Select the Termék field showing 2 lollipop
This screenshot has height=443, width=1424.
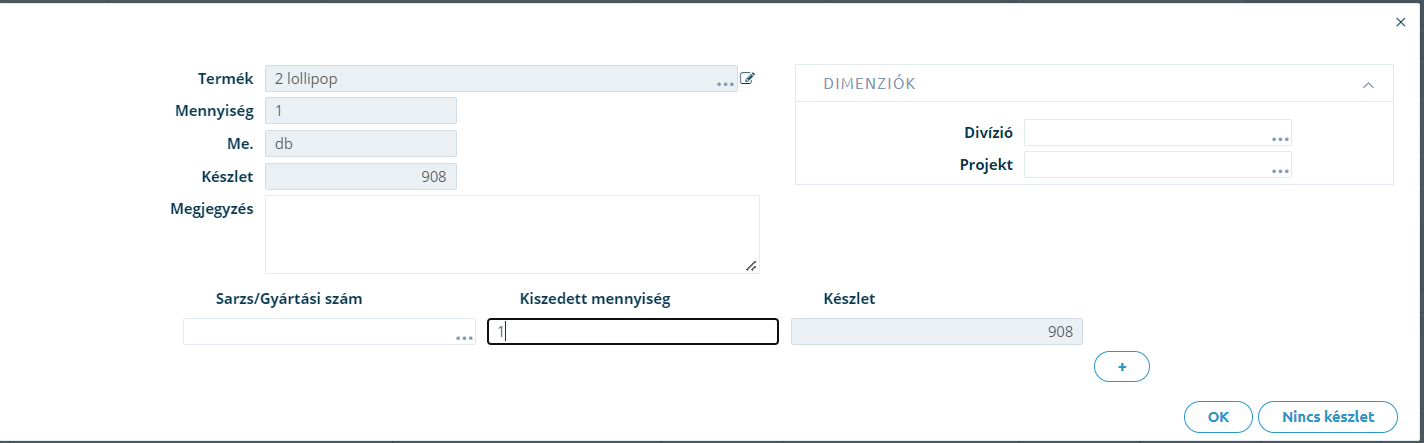pos(501,79)
